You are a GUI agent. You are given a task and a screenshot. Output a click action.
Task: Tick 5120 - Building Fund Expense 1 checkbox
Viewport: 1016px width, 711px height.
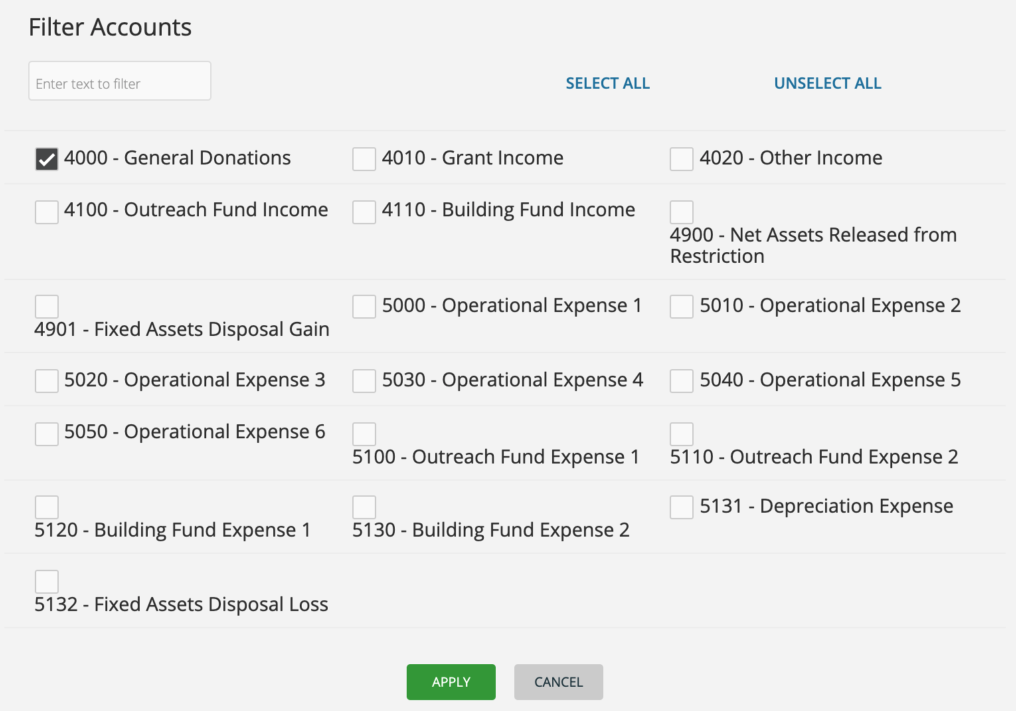point(47,507)
